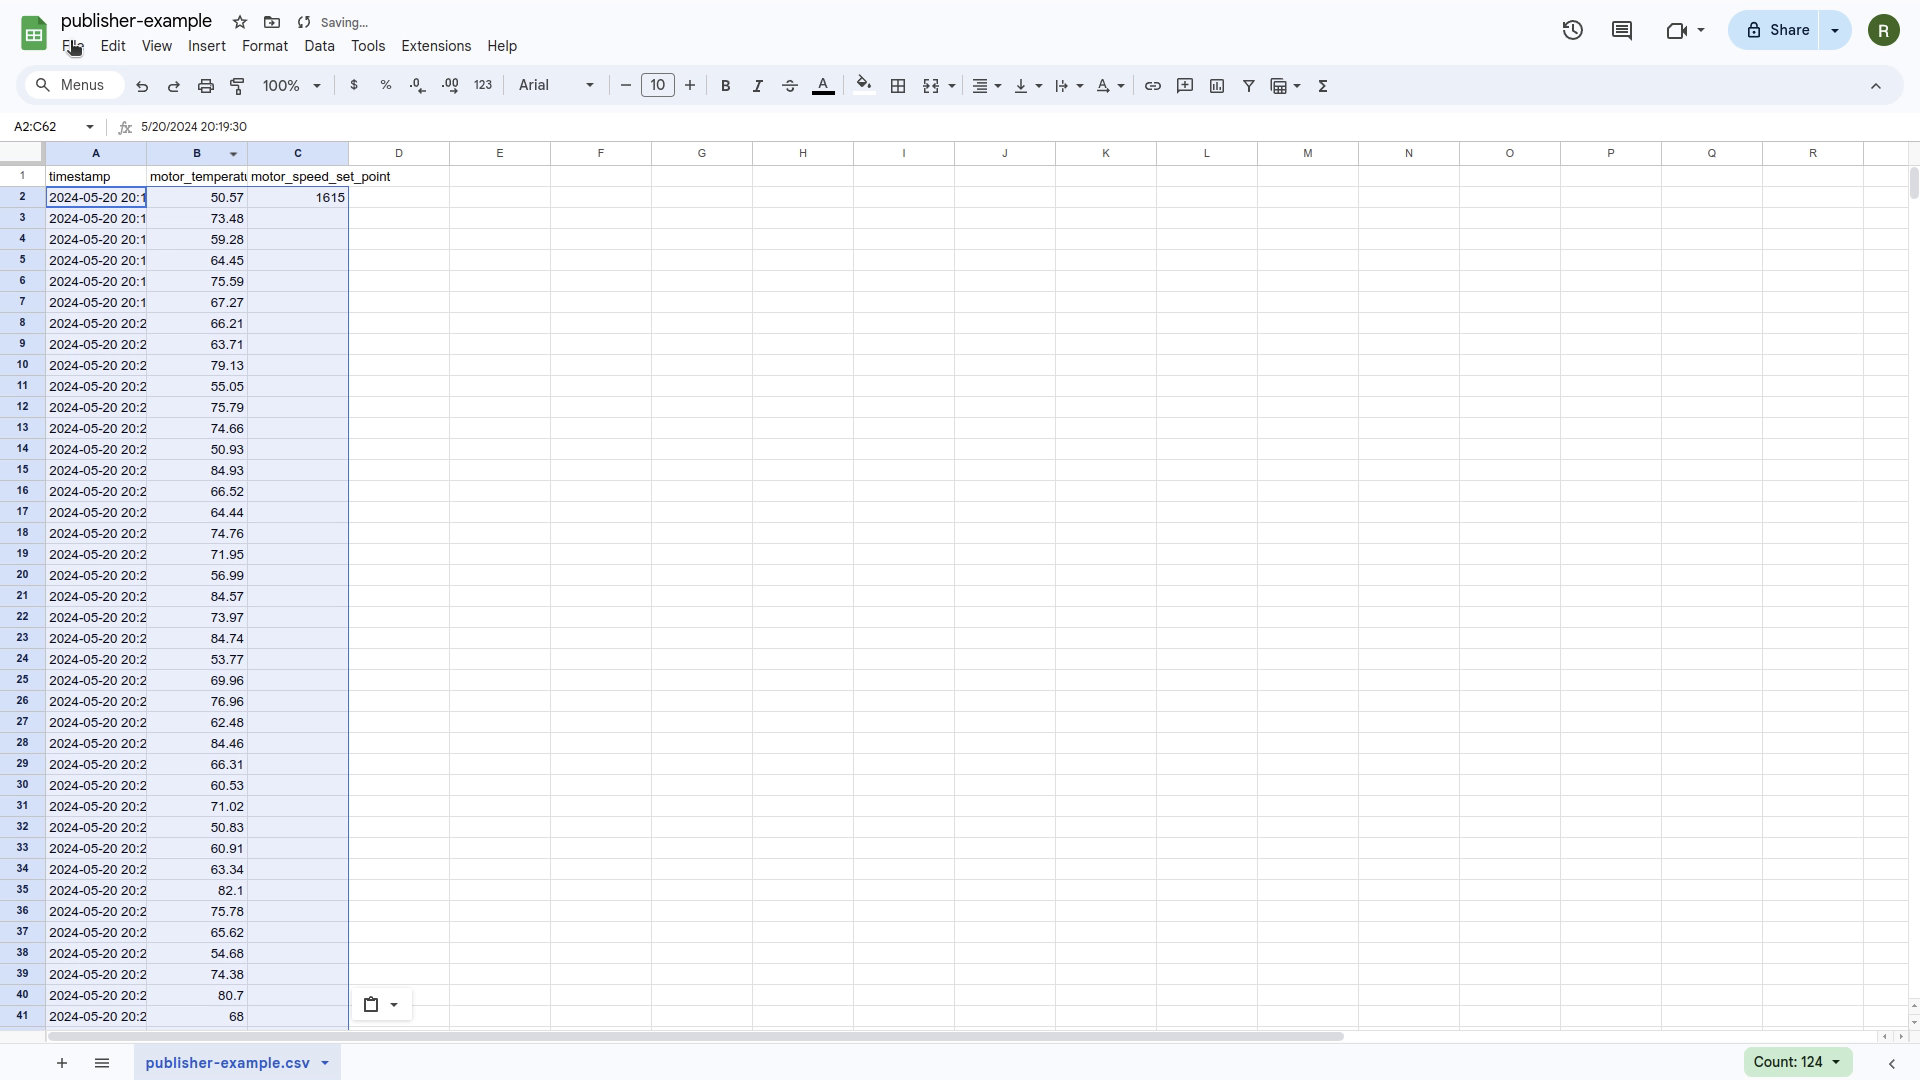
Task: Open the fill color picker
Action: tap(864, 86)
